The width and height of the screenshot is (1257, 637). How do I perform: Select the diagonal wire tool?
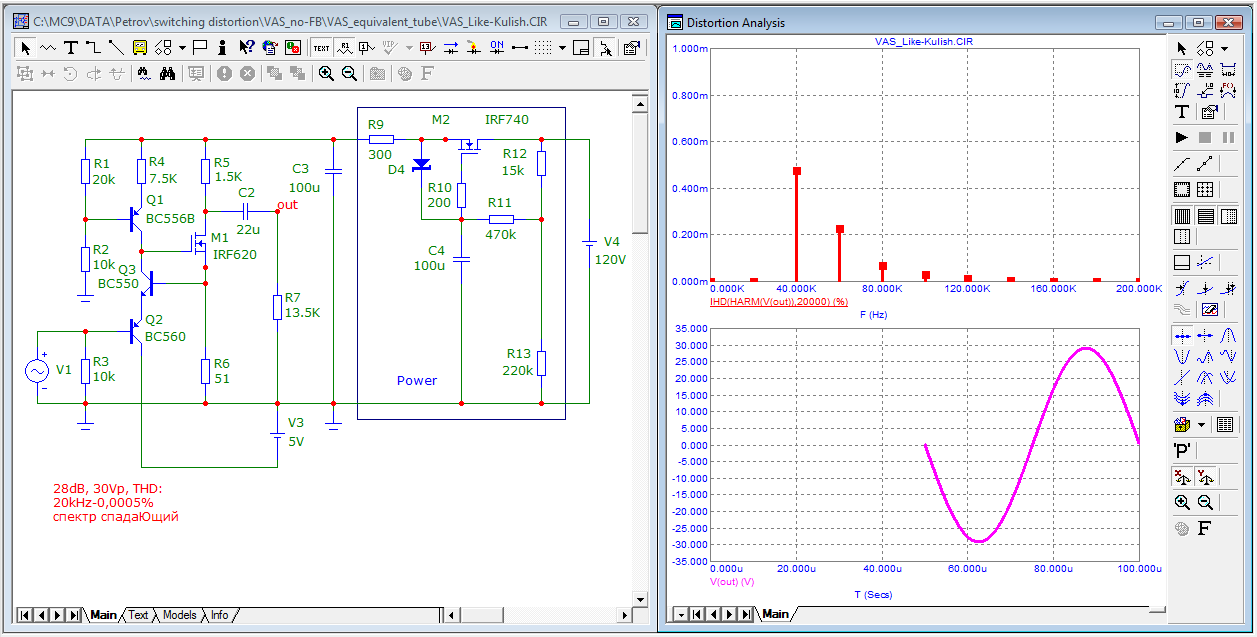pos(116,48)
